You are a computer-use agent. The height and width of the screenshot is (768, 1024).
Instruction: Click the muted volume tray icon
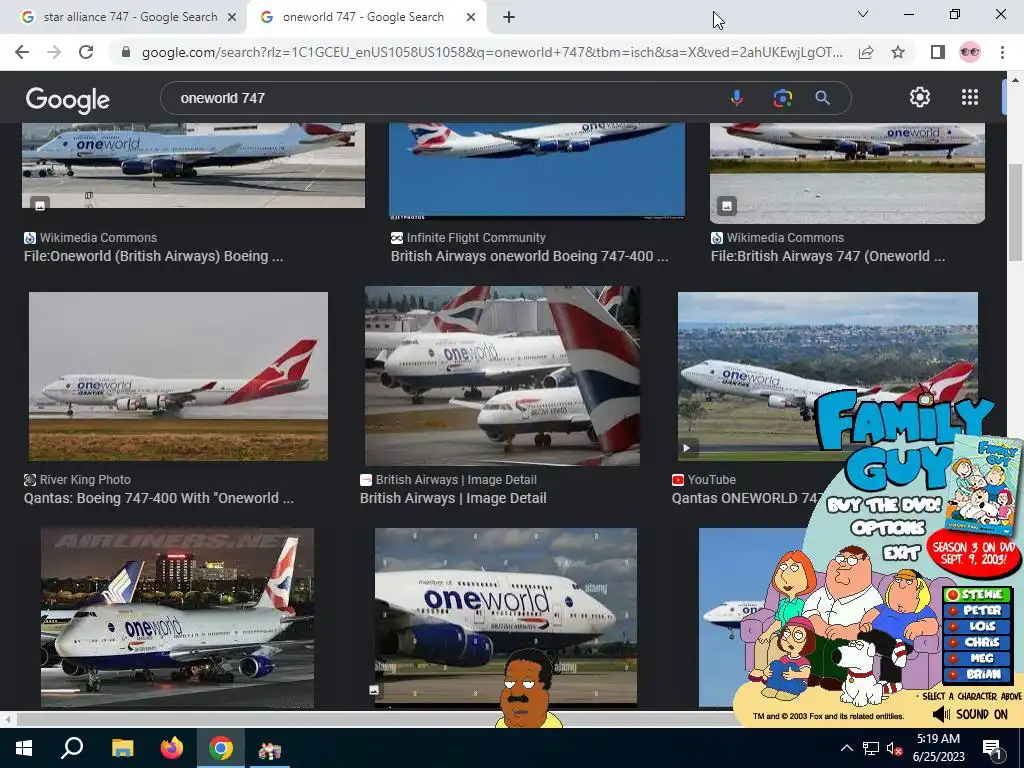point(894,748)
